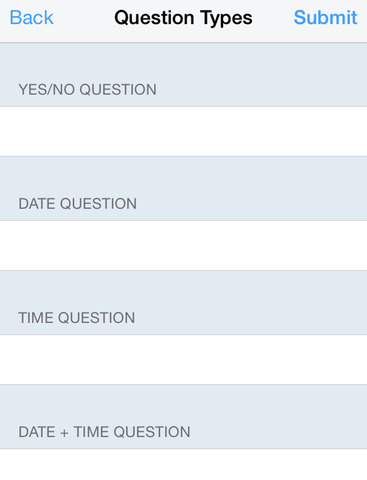Open the time picker cell for Time Question
Image resolution: width=367 pixels, height=480 pixels.
[x=183, y=360]
